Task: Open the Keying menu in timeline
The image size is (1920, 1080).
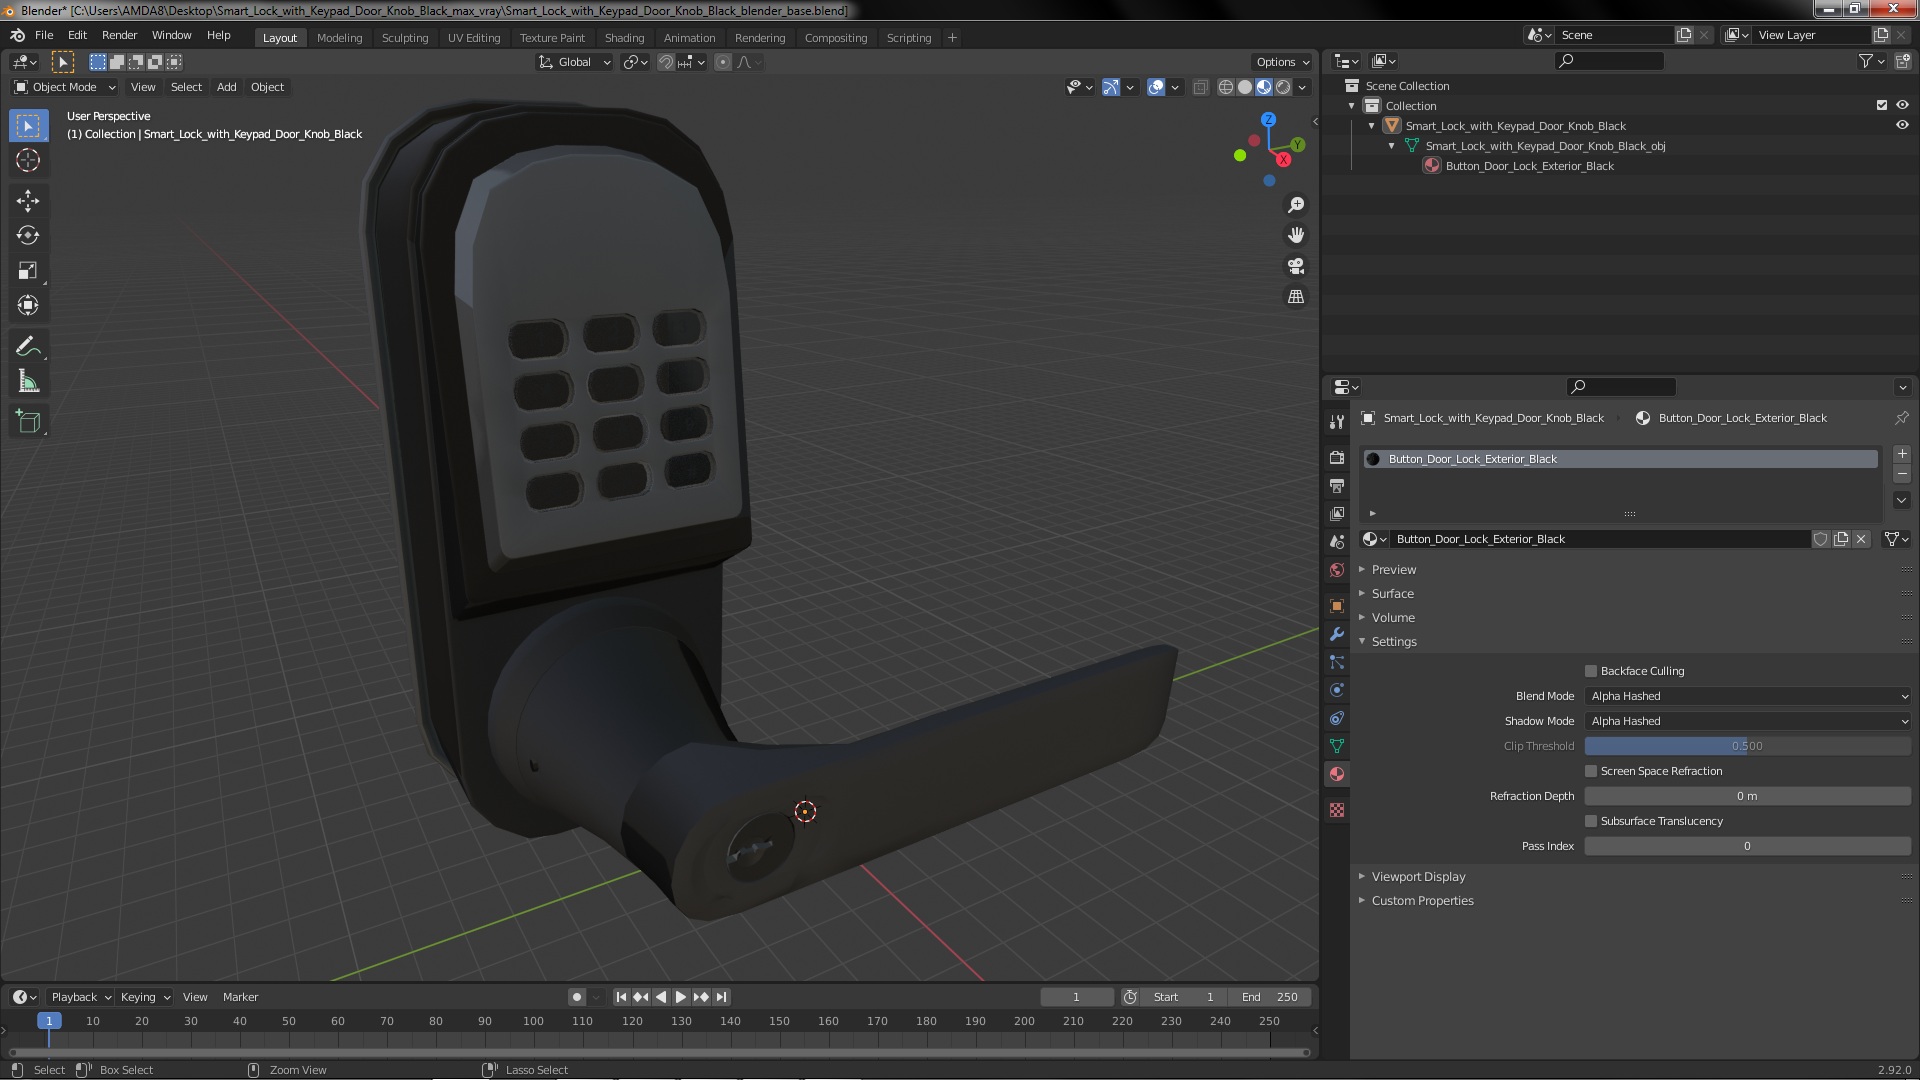Action: 145,997
